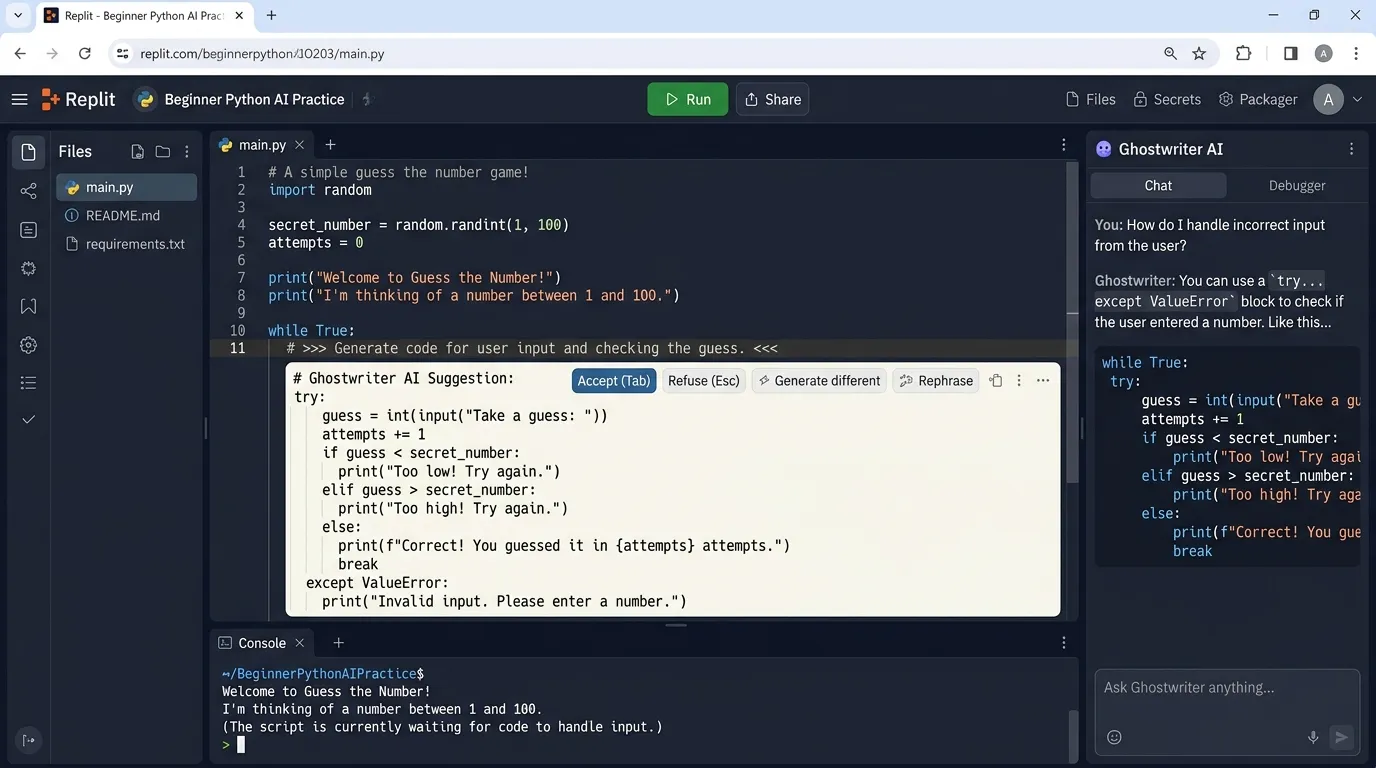The image size is (1376, 768).
Task: Click the editor vertical scrollbar
Action: (1073, 320)
